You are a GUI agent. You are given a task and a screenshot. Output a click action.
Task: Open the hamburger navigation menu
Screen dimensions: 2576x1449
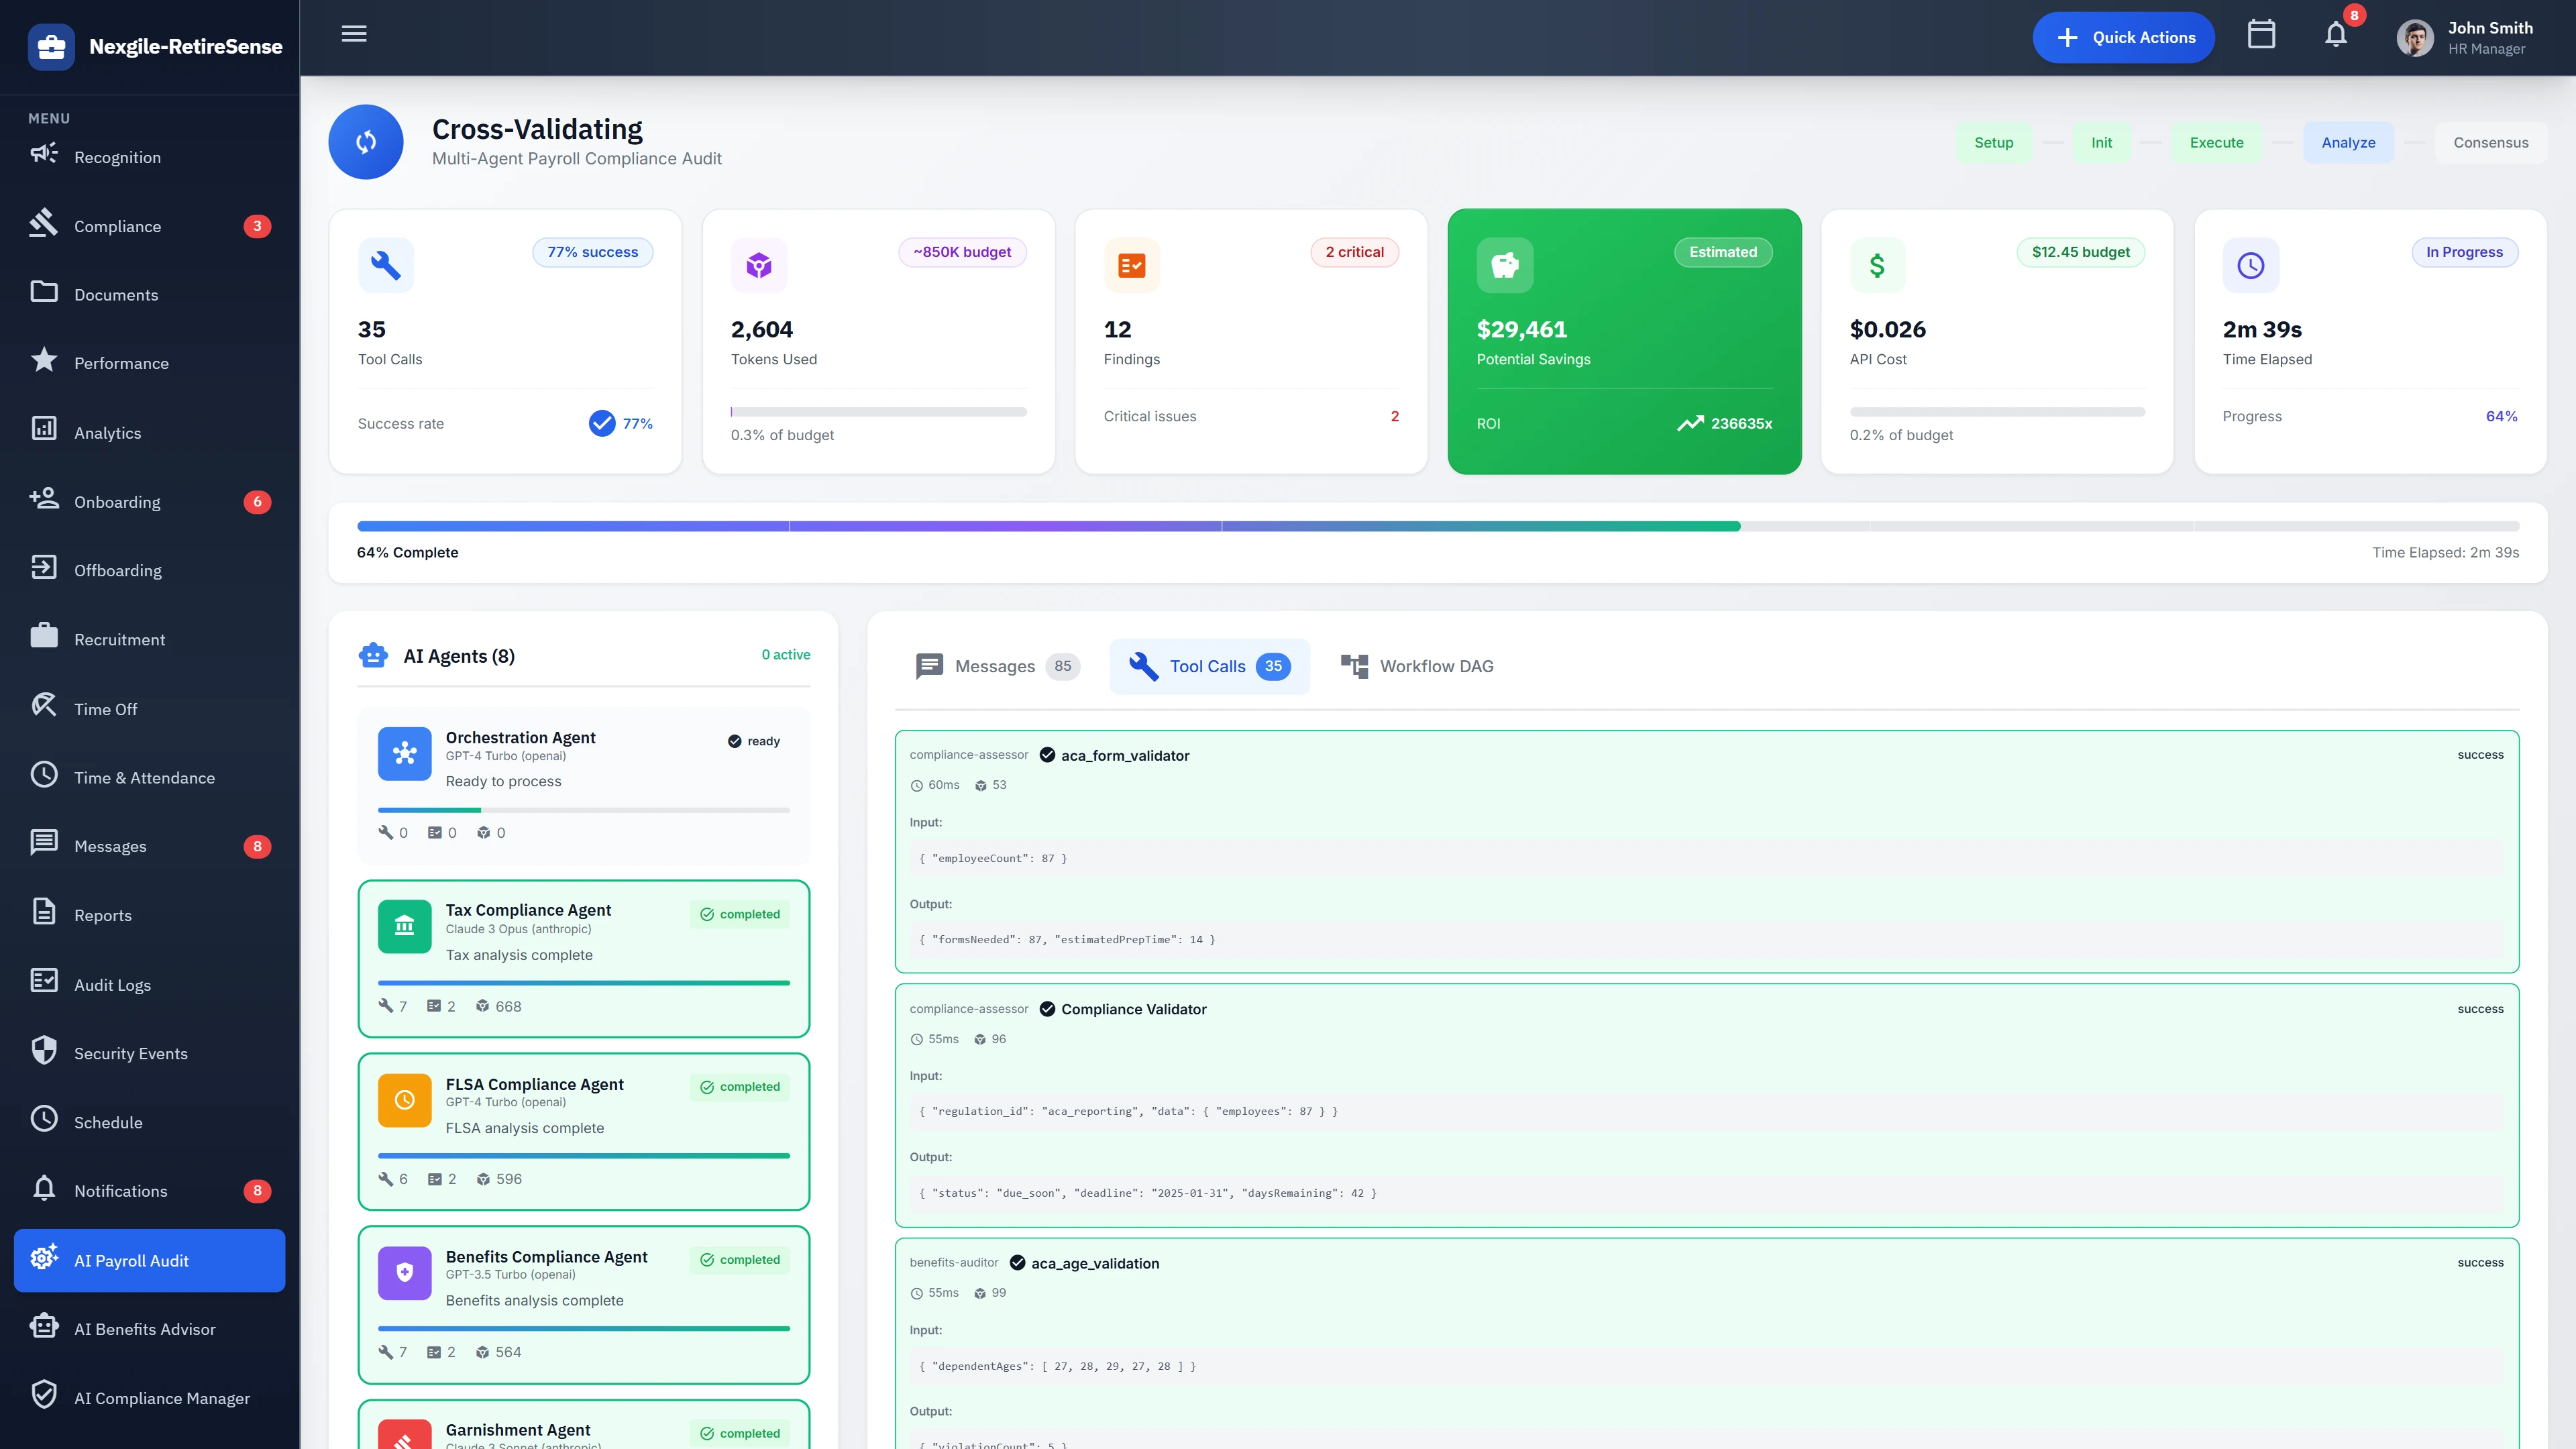point(354,34)
